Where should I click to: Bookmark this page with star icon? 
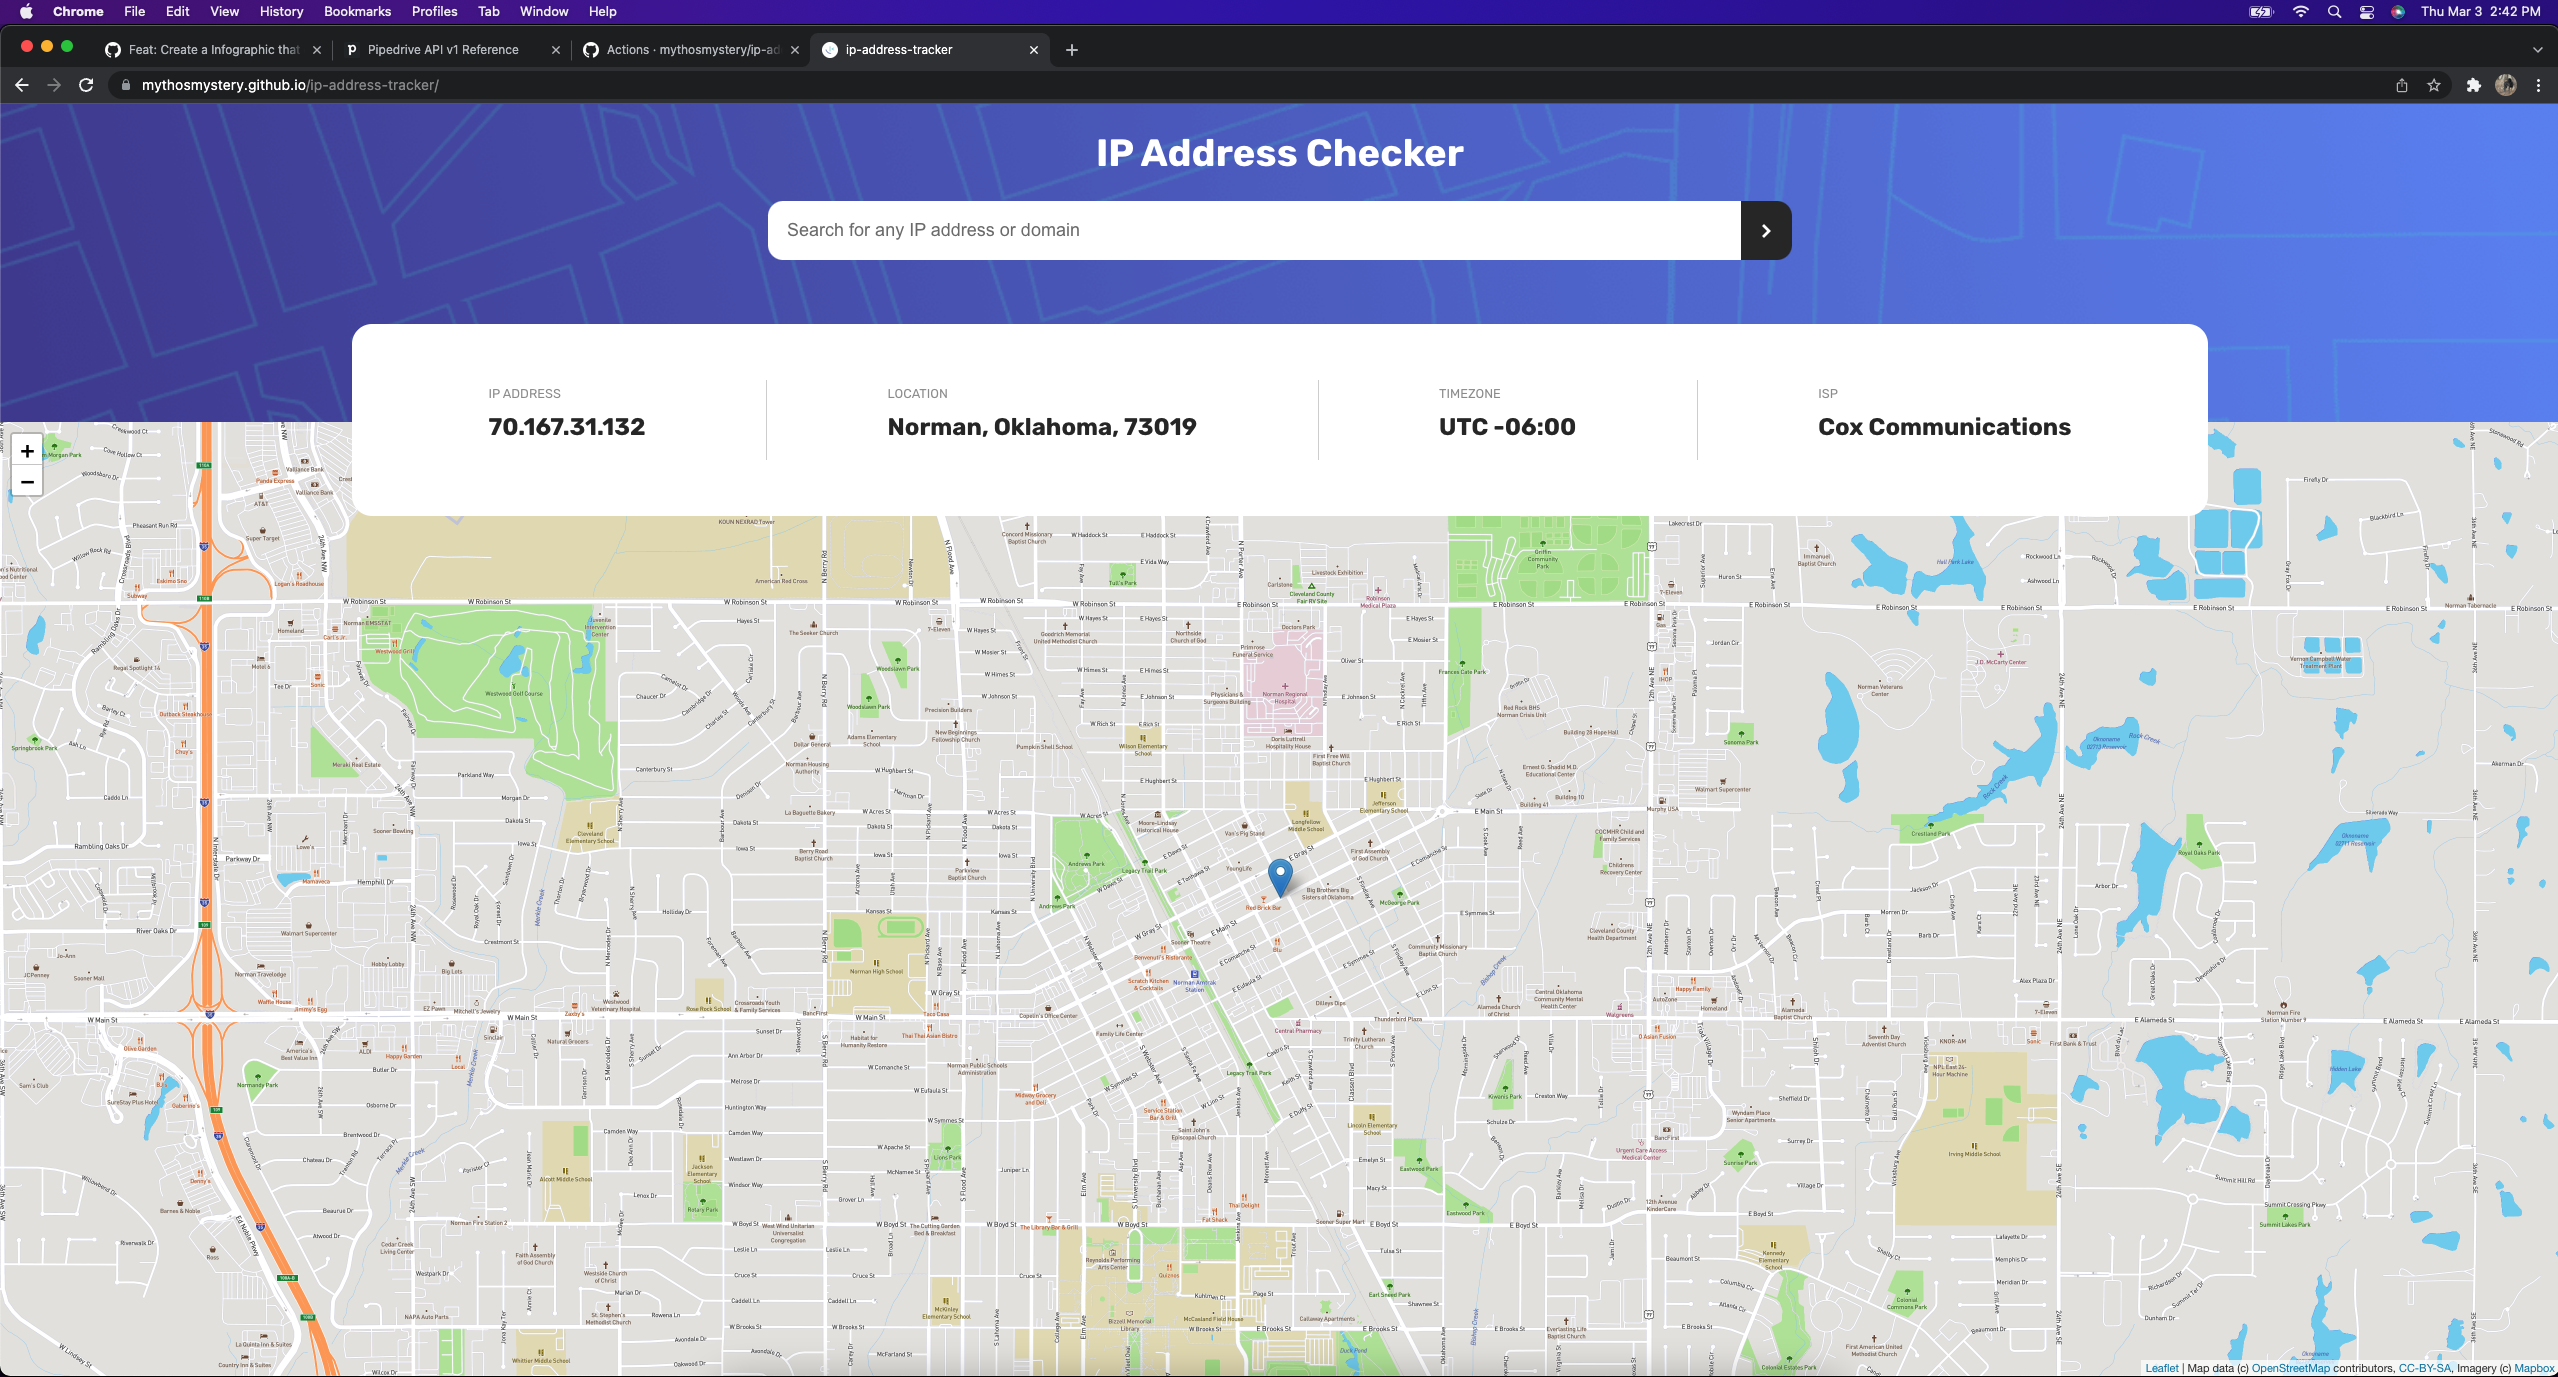[x=2434, y=85]
